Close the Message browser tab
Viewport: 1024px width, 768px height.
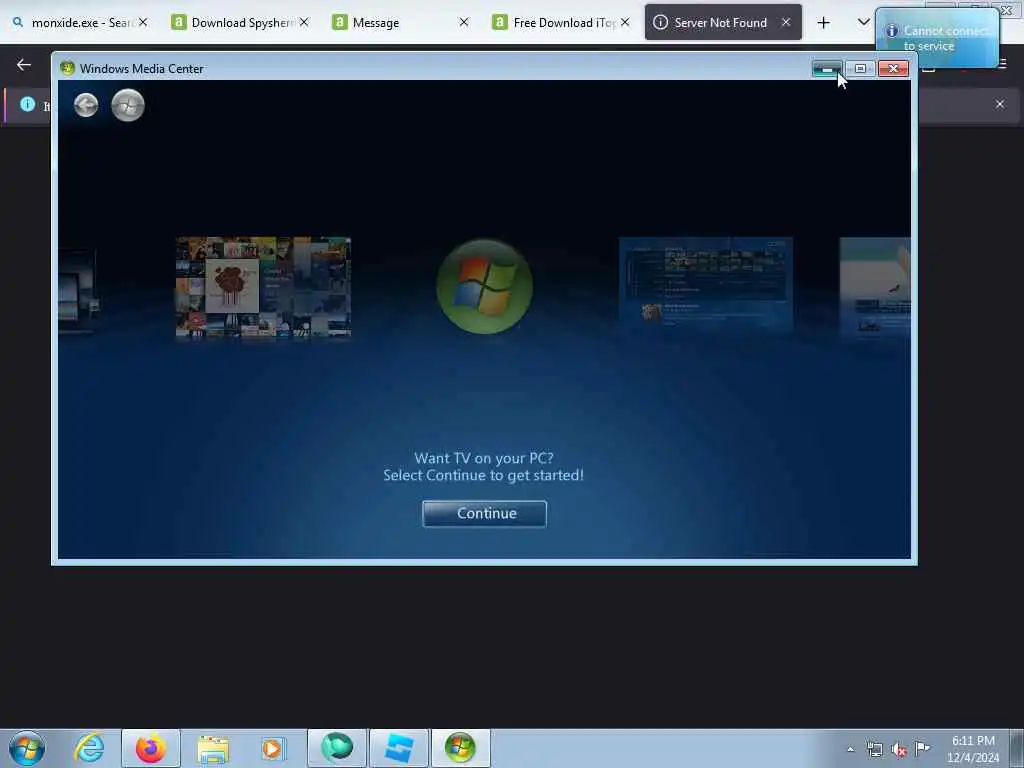coord(464,22)
